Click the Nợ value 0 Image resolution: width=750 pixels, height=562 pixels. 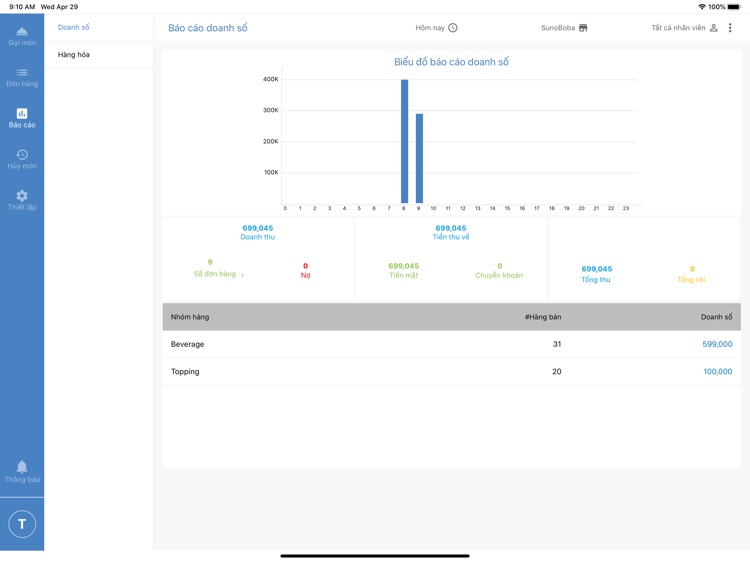(x=305, y=266)
